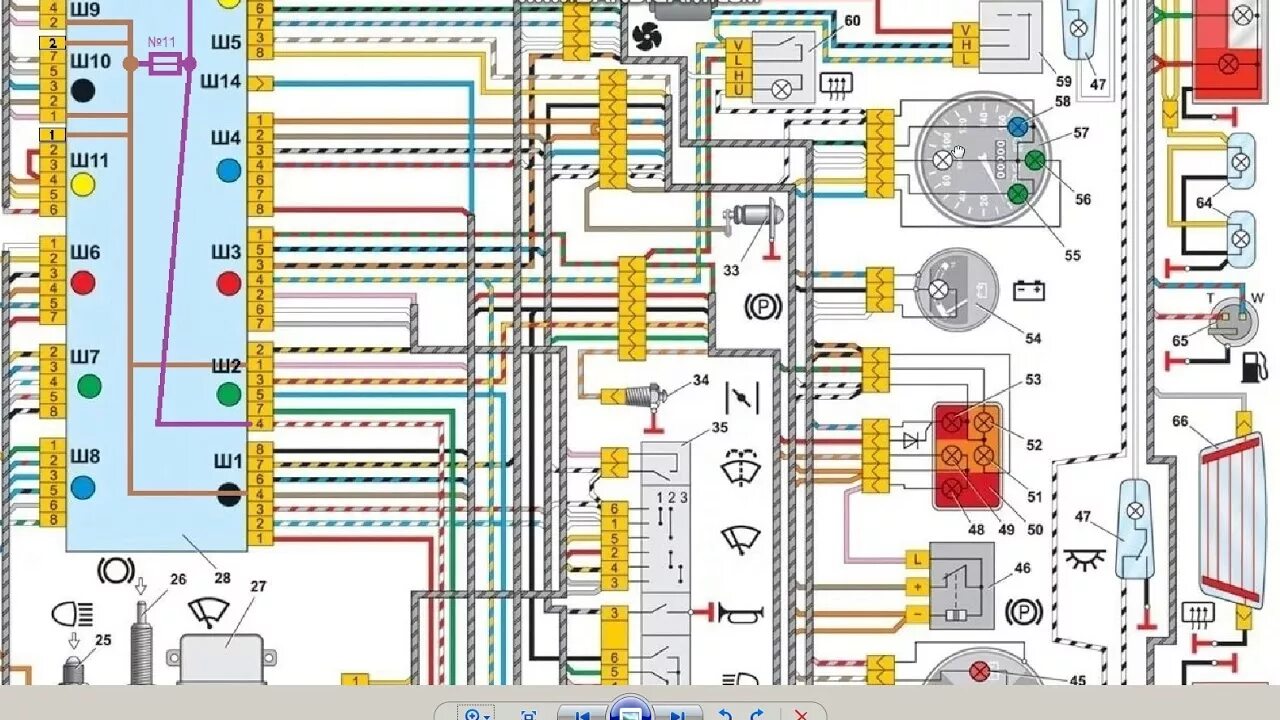Click connector label Ш5
Image resolution: width=1280 pixels, height=720 pixels.
226,42
